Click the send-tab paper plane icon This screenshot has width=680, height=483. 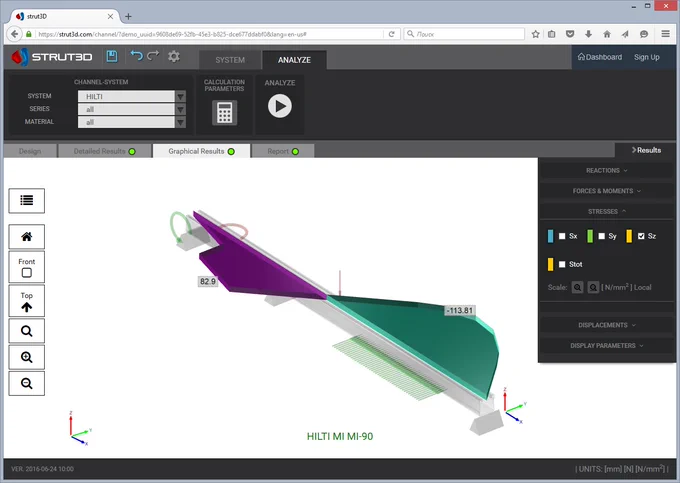pos(625,34)
